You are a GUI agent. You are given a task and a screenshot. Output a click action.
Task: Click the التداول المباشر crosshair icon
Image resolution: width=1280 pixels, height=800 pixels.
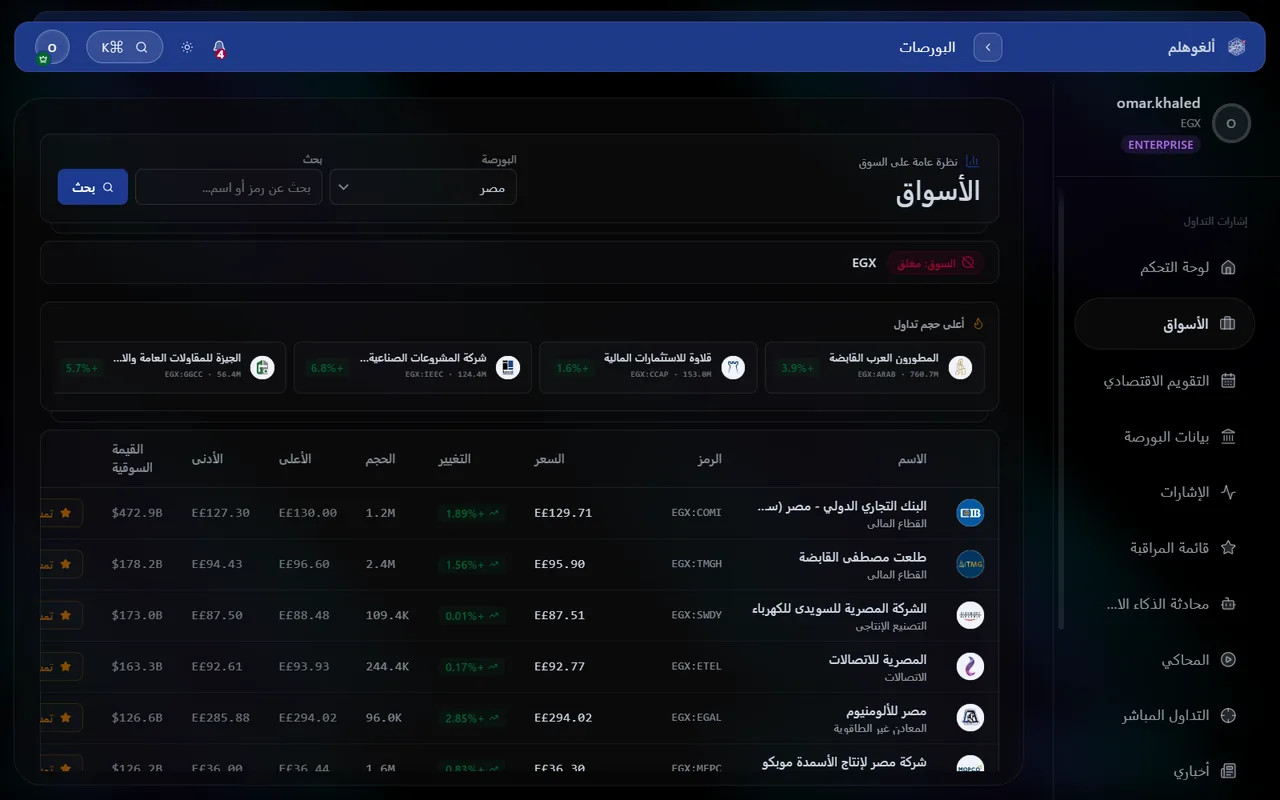coord(1229,716)
